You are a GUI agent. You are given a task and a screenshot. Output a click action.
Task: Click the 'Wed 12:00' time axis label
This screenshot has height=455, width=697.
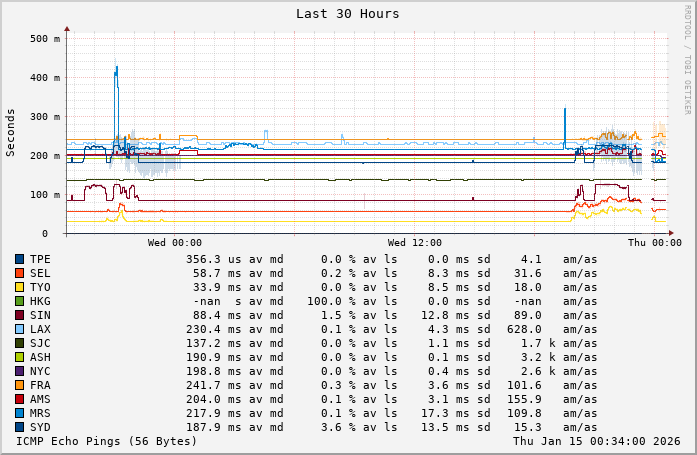(x=414, y=243)
